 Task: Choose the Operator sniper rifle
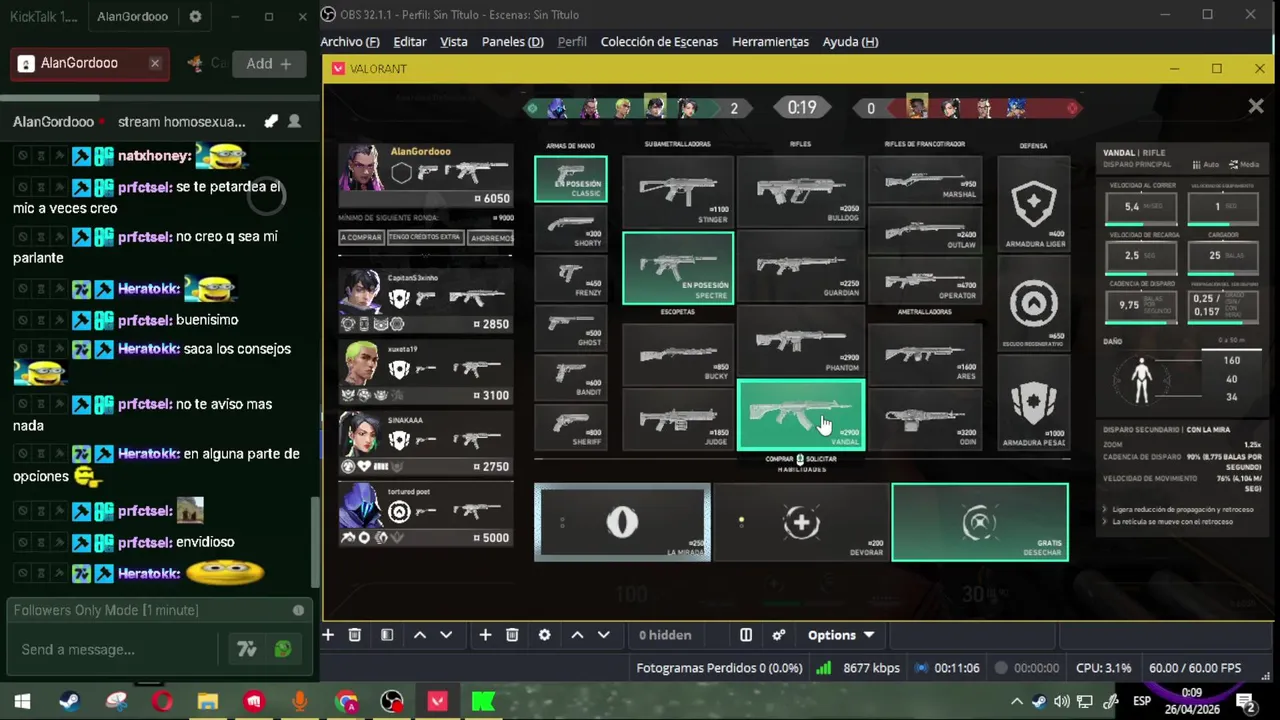coord(925,279)
